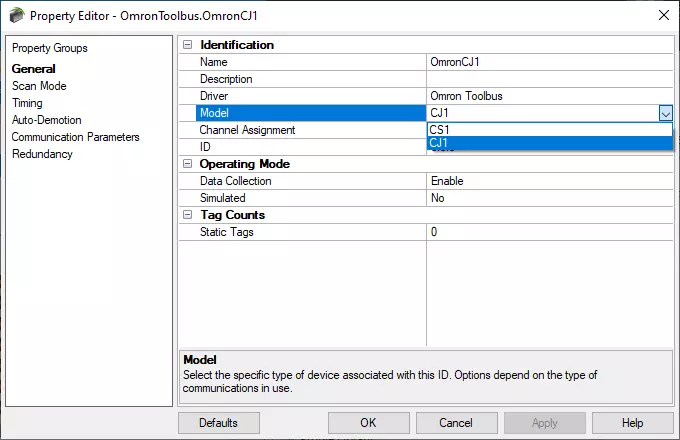Image resolution: width=680 pixels, height=440 pixels.
Task: Collapse the Operating Mode section
Action: tap(187, 164)
